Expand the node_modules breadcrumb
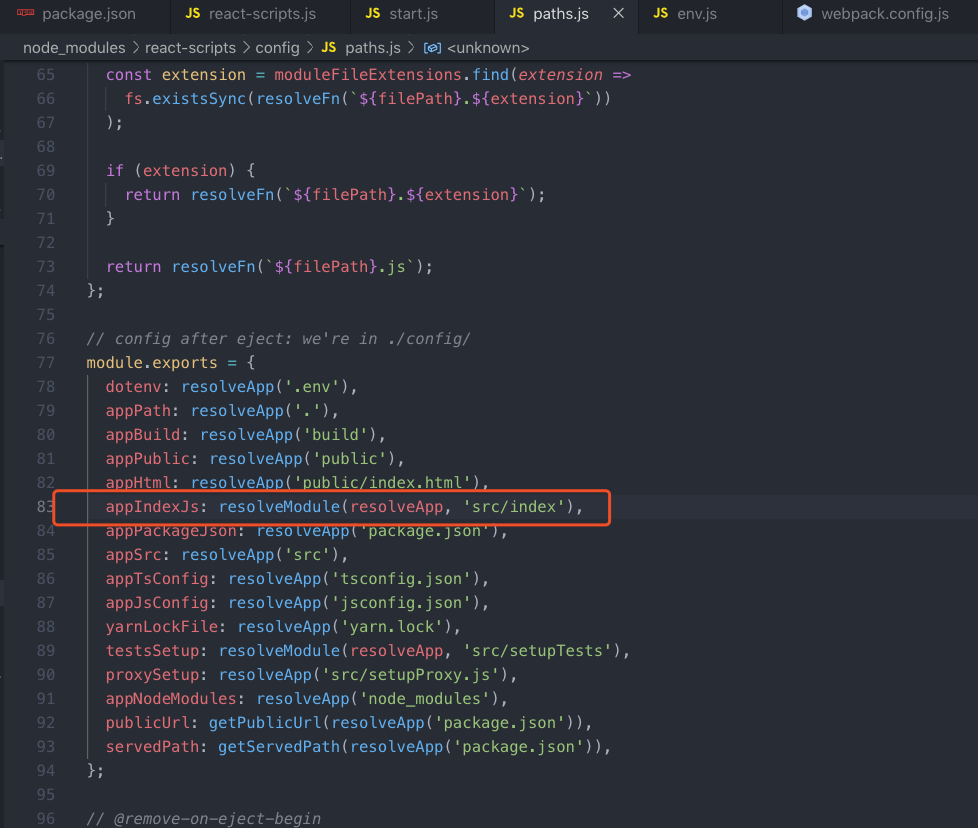 point(74,48)
